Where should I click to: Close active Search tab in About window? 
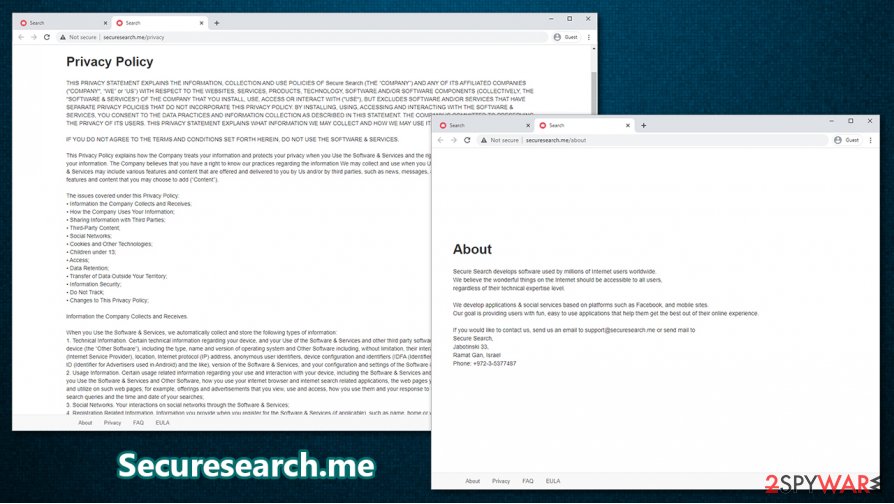[x=628, y=125]
